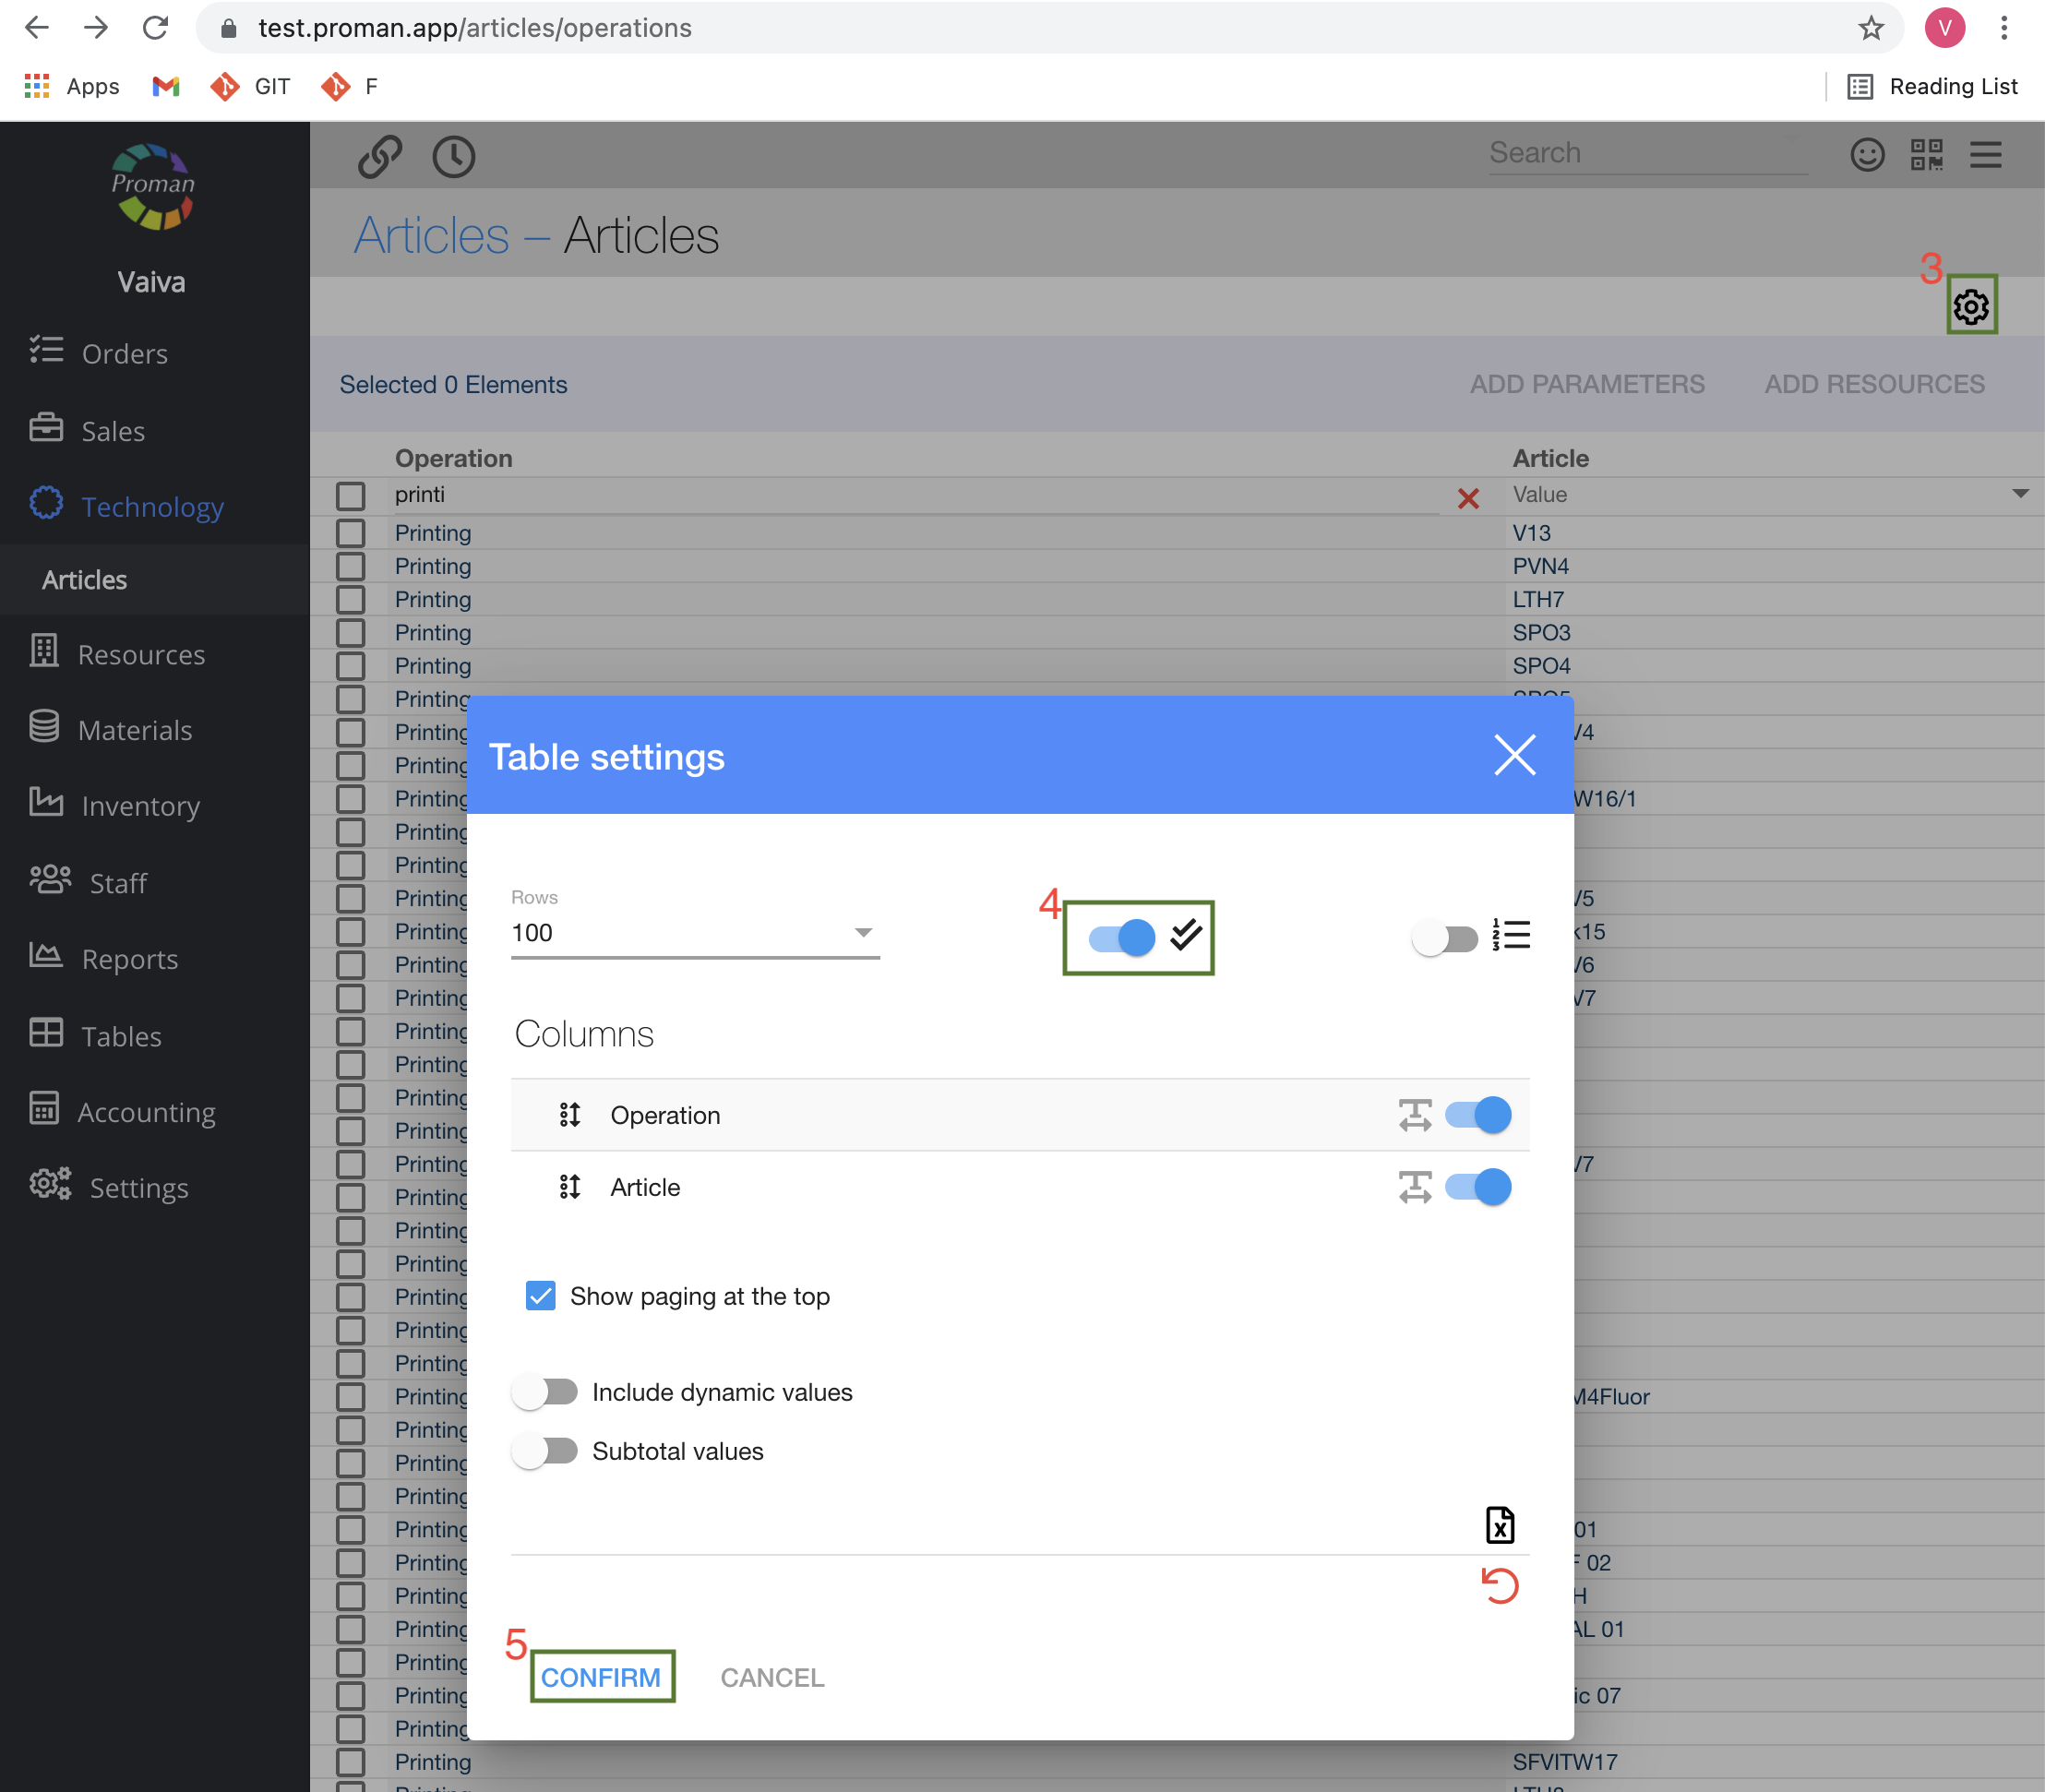This screenshot has width=2045, height=1792.
Task: Open the hamburger menu
Action: (1985, 155)
